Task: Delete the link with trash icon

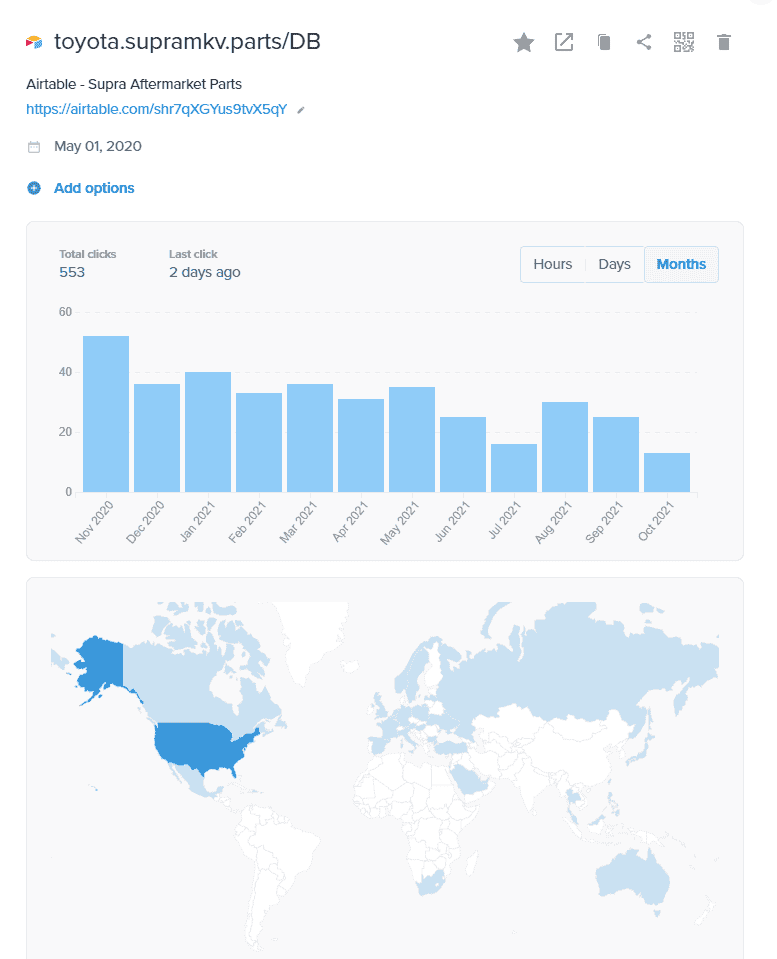Action: 724,42
